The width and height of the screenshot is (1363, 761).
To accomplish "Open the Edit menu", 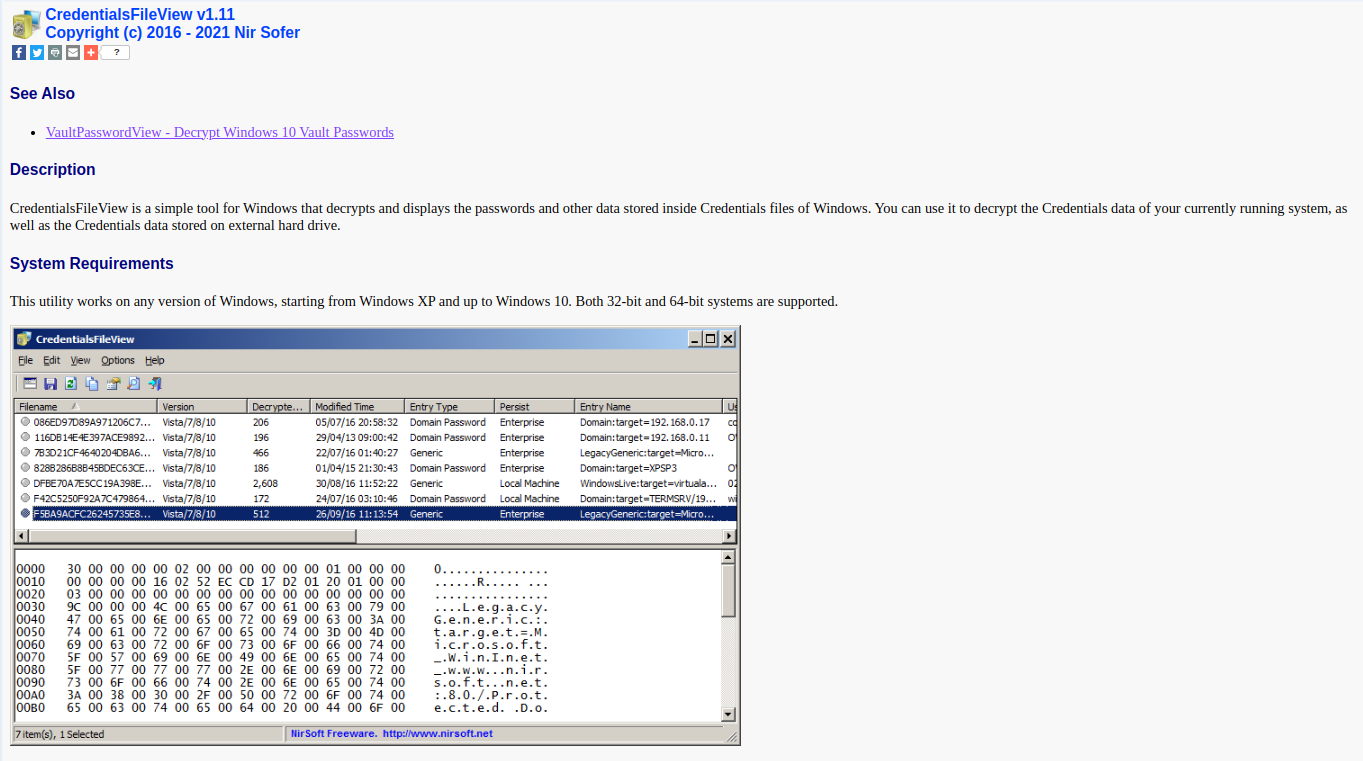I will 51,360.
